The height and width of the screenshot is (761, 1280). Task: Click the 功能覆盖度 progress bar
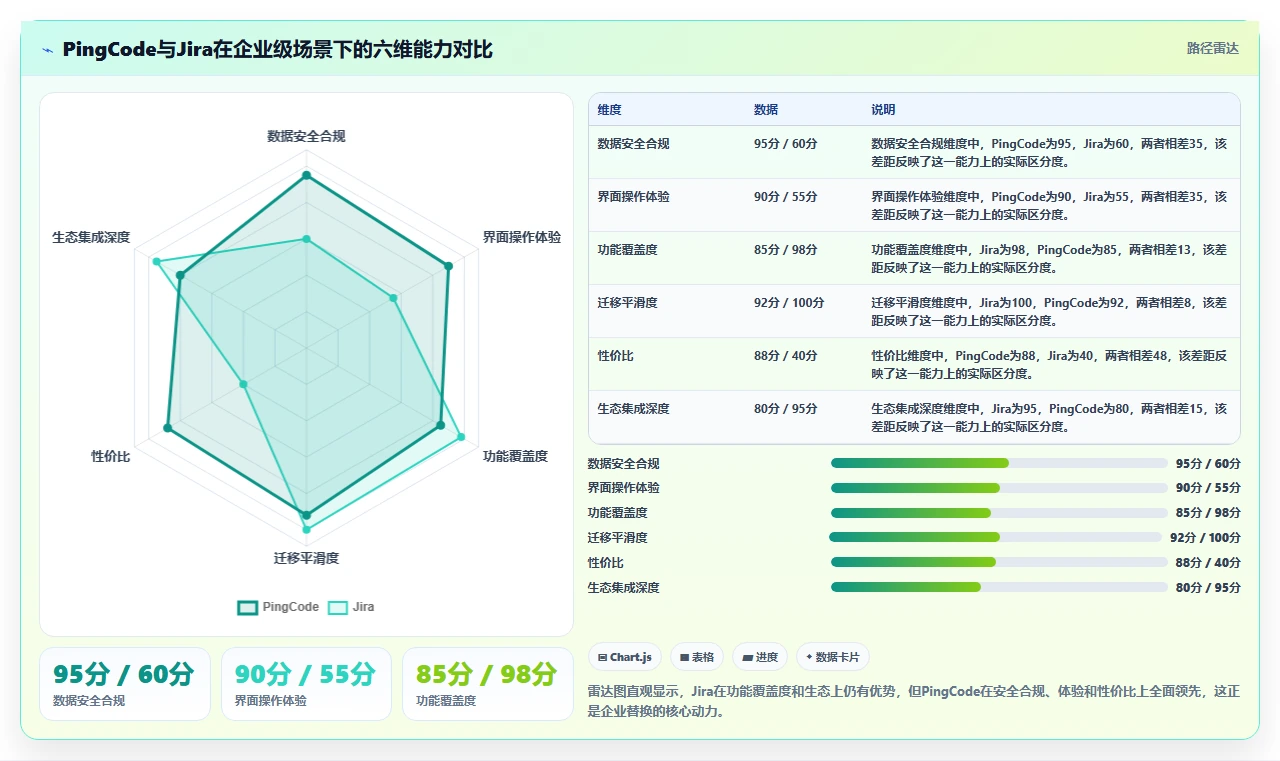coord(999,513)
